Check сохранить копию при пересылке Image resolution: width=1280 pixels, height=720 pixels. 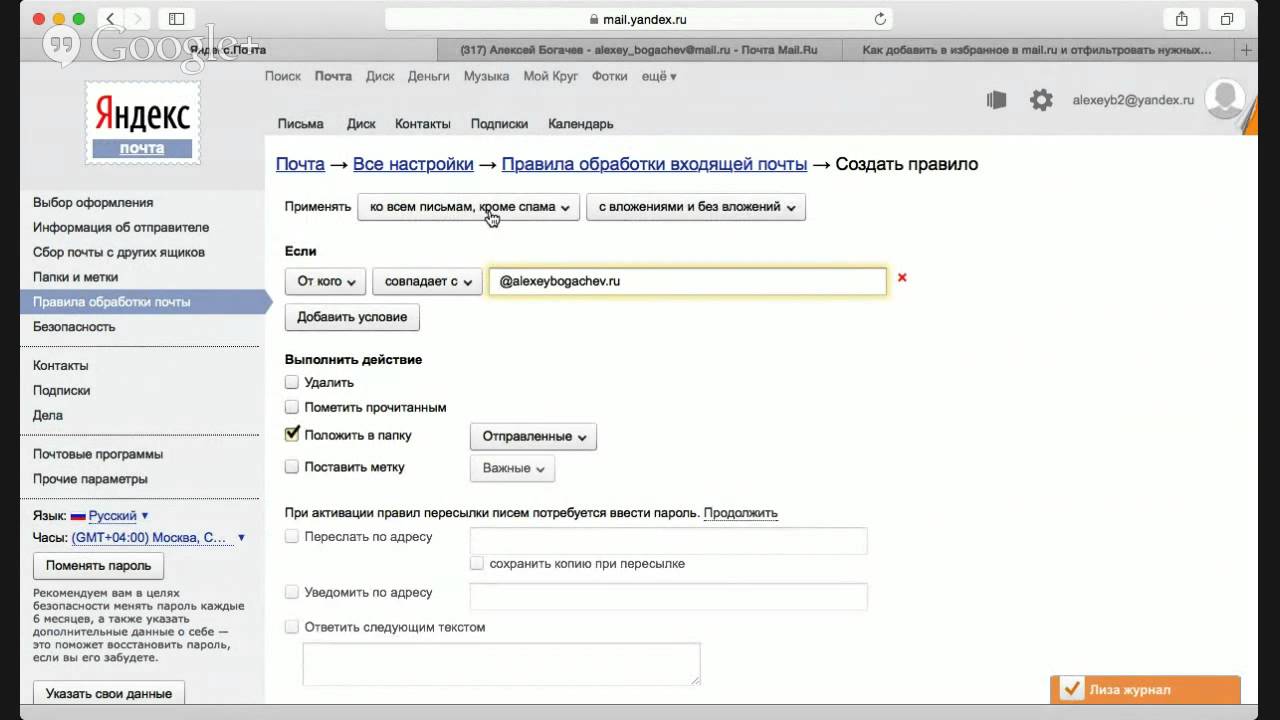(477, 563)
